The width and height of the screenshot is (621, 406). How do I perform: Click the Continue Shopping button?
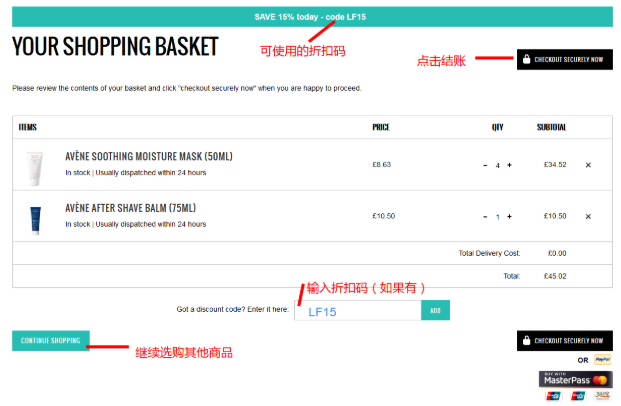[x=51, y=341]
